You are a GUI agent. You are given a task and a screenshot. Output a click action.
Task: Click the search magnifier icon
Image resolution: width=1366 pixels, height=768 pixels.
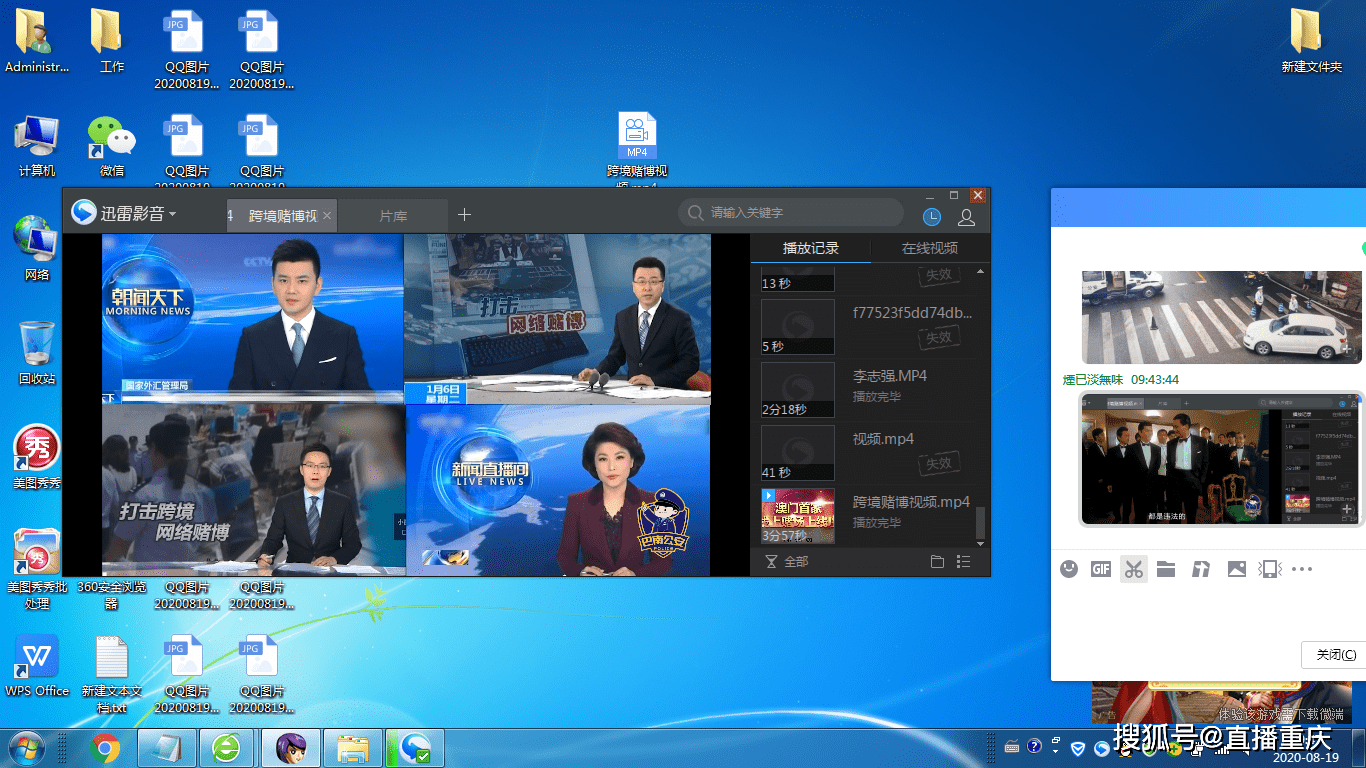click(x=695, y=213)
